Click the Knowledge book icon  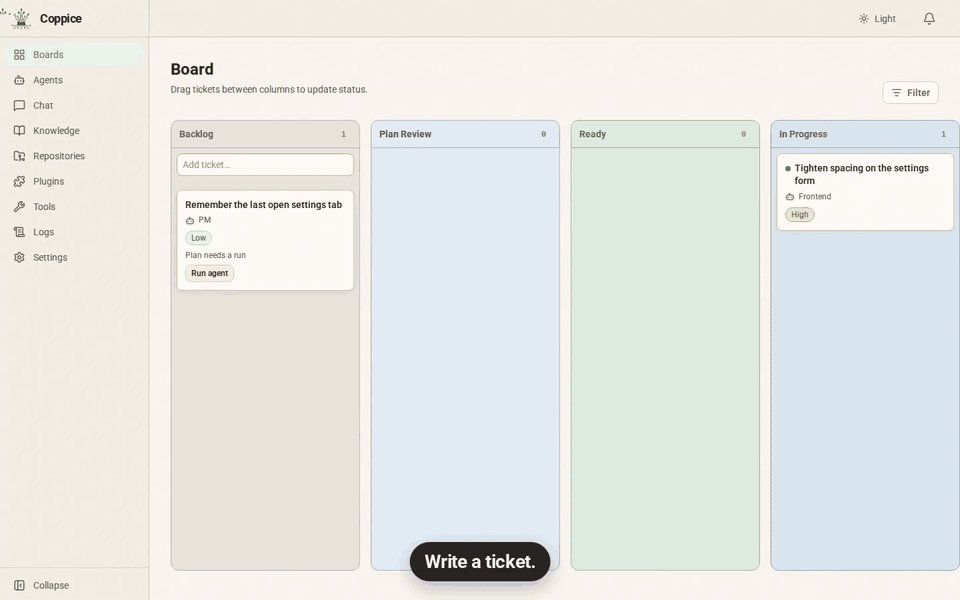tap(20, 130)
